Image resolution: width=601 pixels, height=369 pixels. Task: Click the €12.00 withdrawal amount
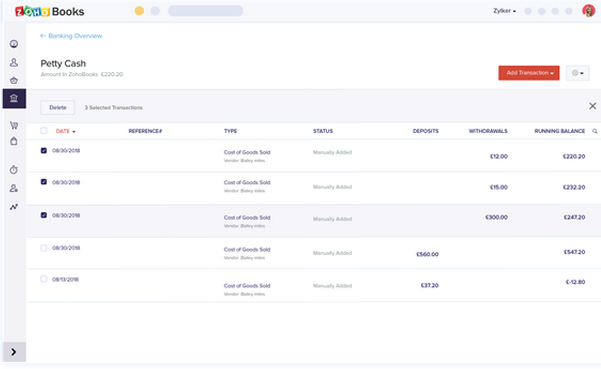tap(499, 156)
